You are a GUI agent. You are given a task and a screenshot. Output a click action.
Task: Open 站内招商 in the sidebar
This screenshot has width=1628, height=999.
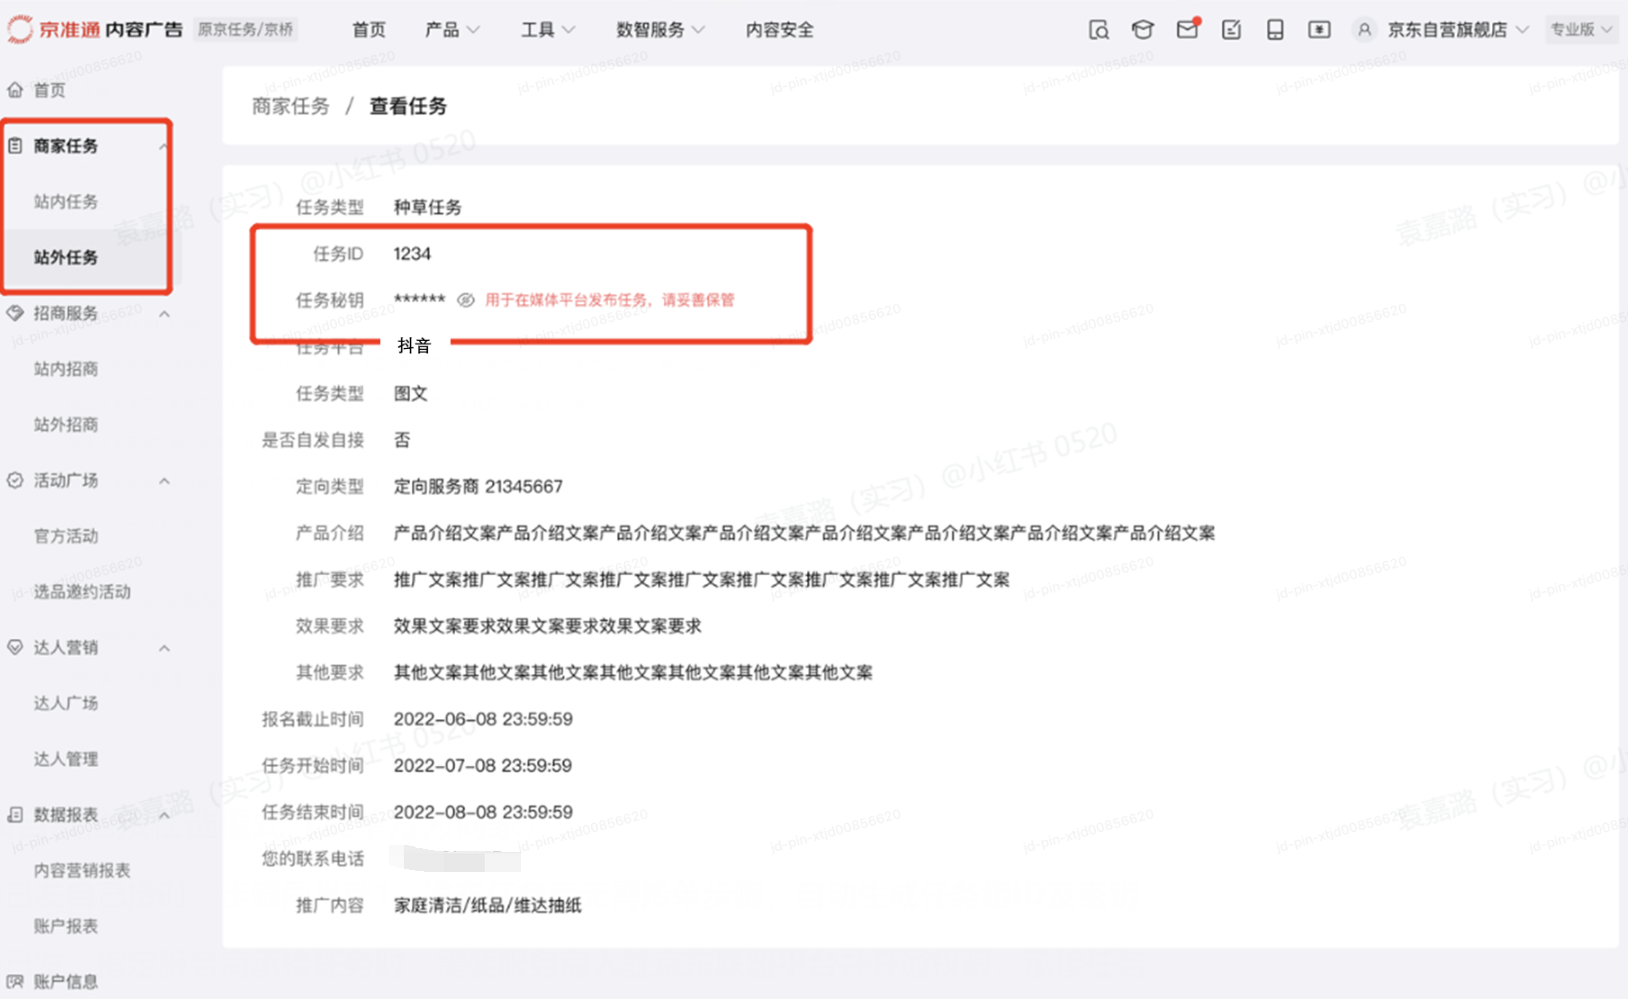tap(66, 369)
